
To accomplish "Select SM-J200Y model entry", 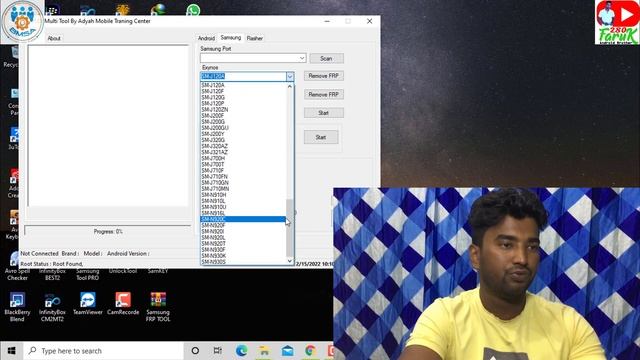I will click(243, 134).
